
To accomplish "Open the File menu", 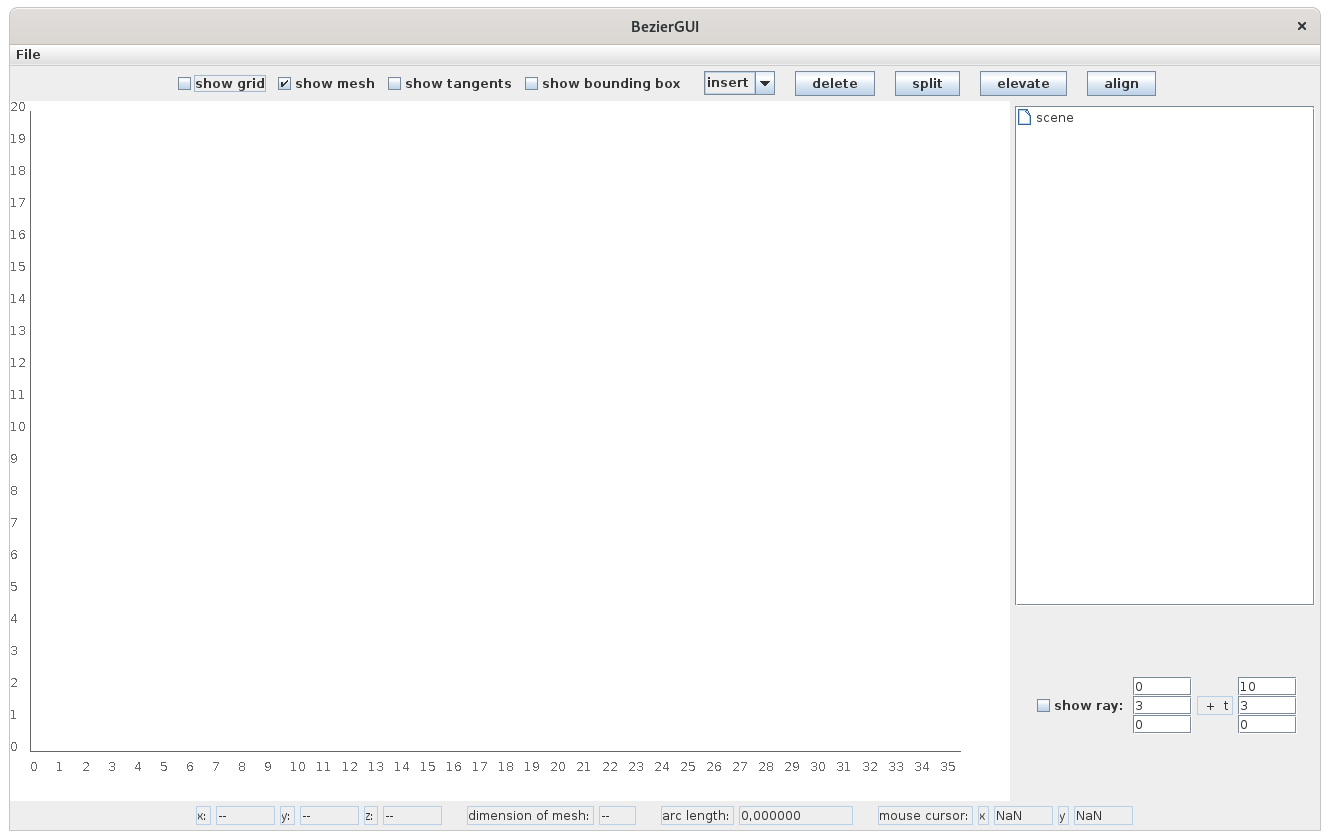I will point(28,54).
